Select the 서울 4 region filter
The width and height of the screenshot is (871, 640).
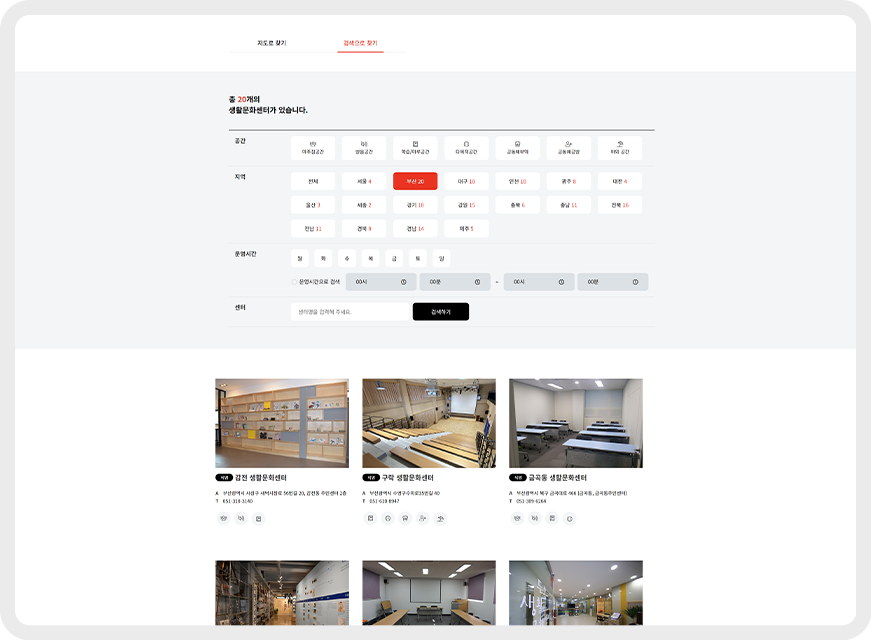coord(364,181)
